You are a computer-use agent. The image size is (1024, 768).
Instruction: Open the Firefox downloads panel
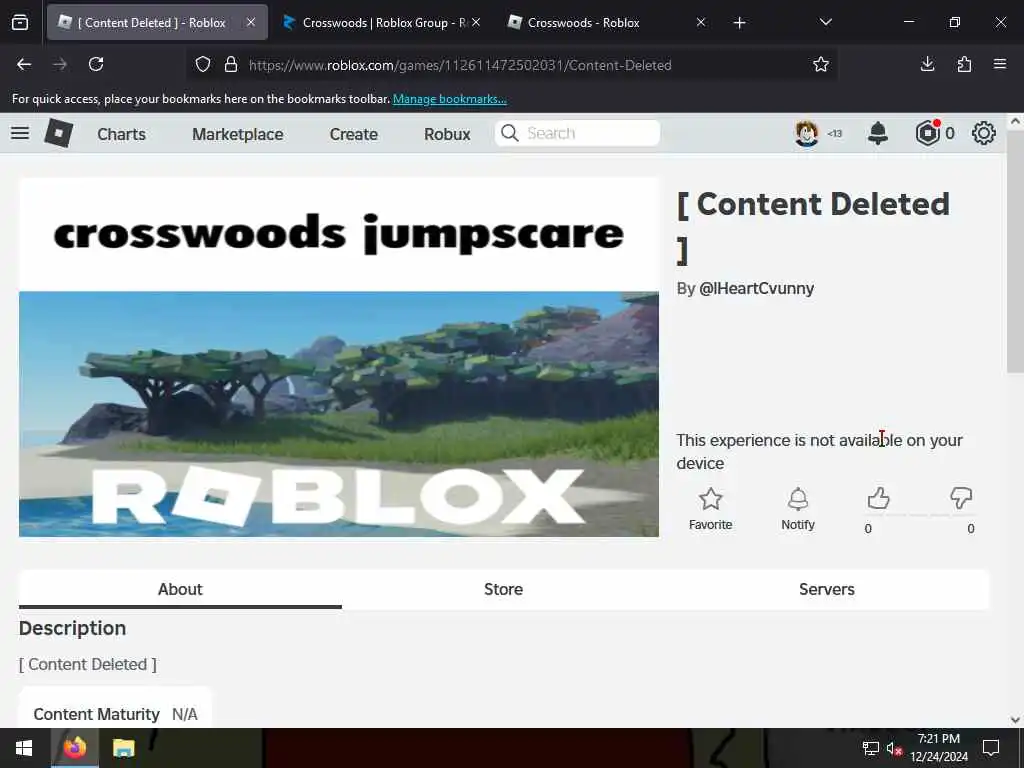tap(927, 64)
